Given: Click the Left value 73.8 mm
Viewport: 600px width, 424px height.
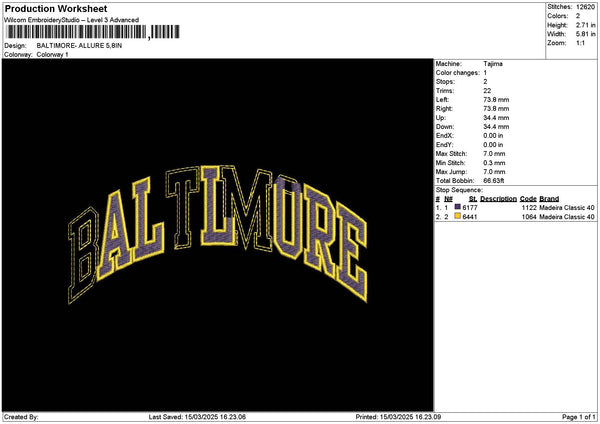Looking at the screenshot, I should coord(496,100).
